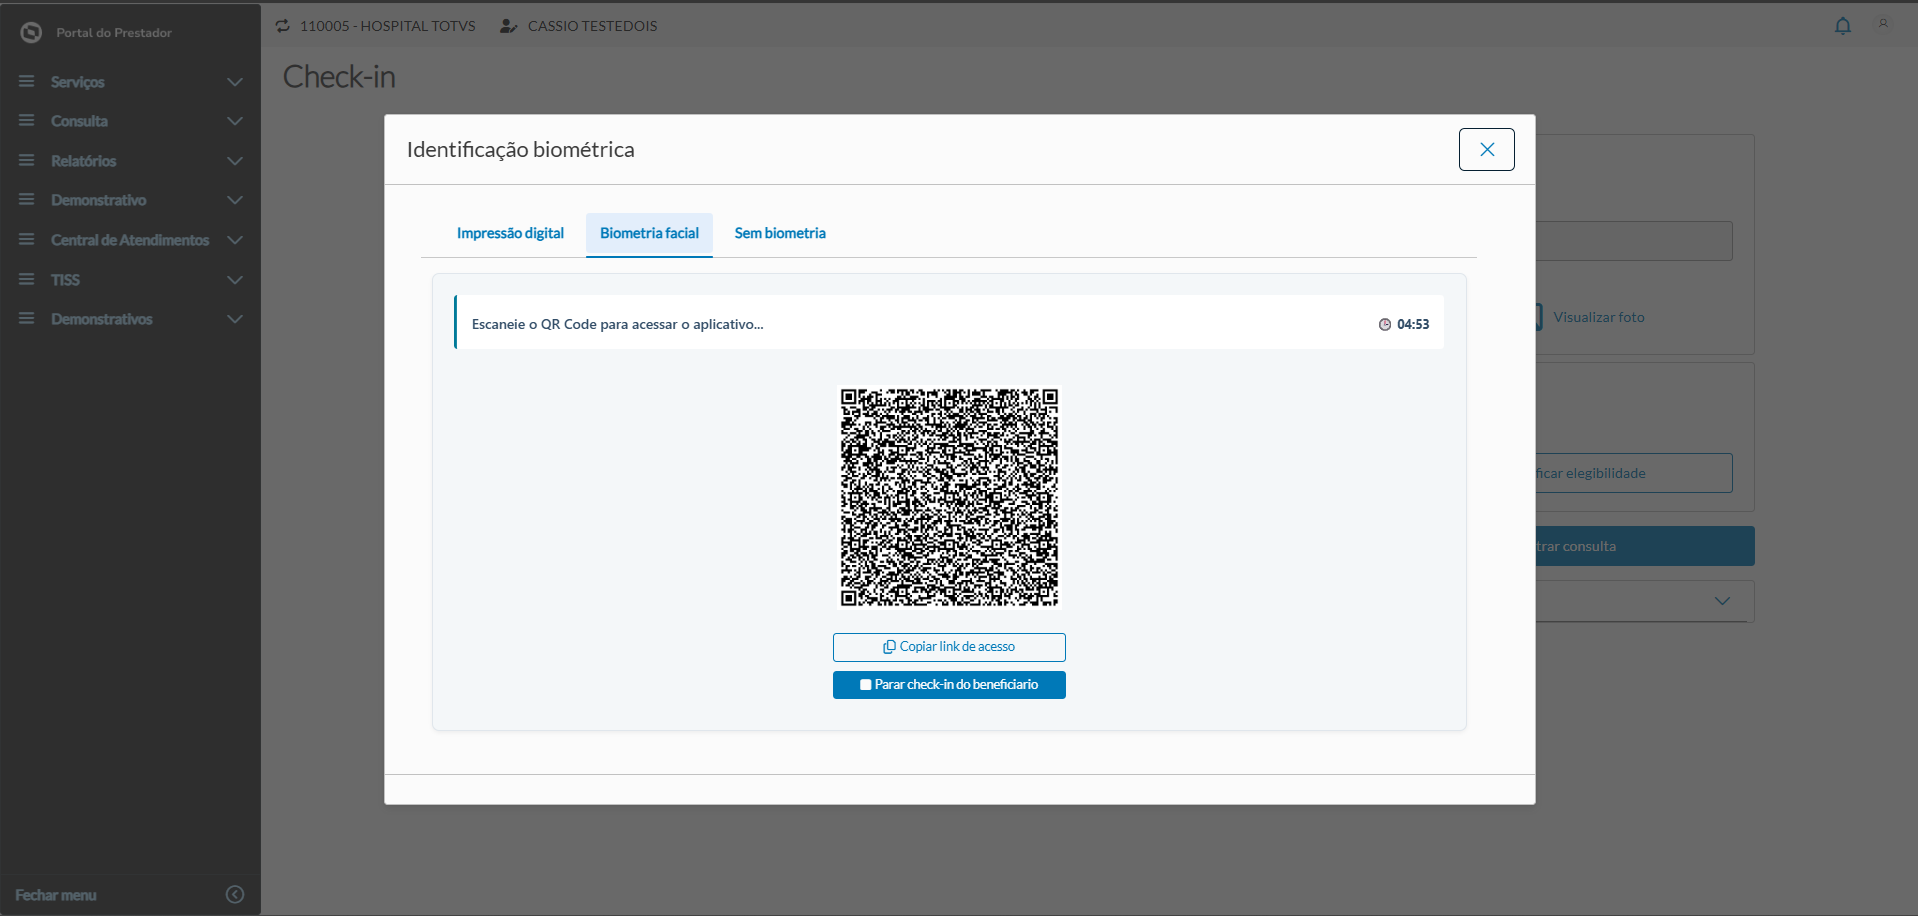Open the user profile avatar icon
Image resolution: width=1918 pixels, height=916 pixels.
[x=1883, y=24]
